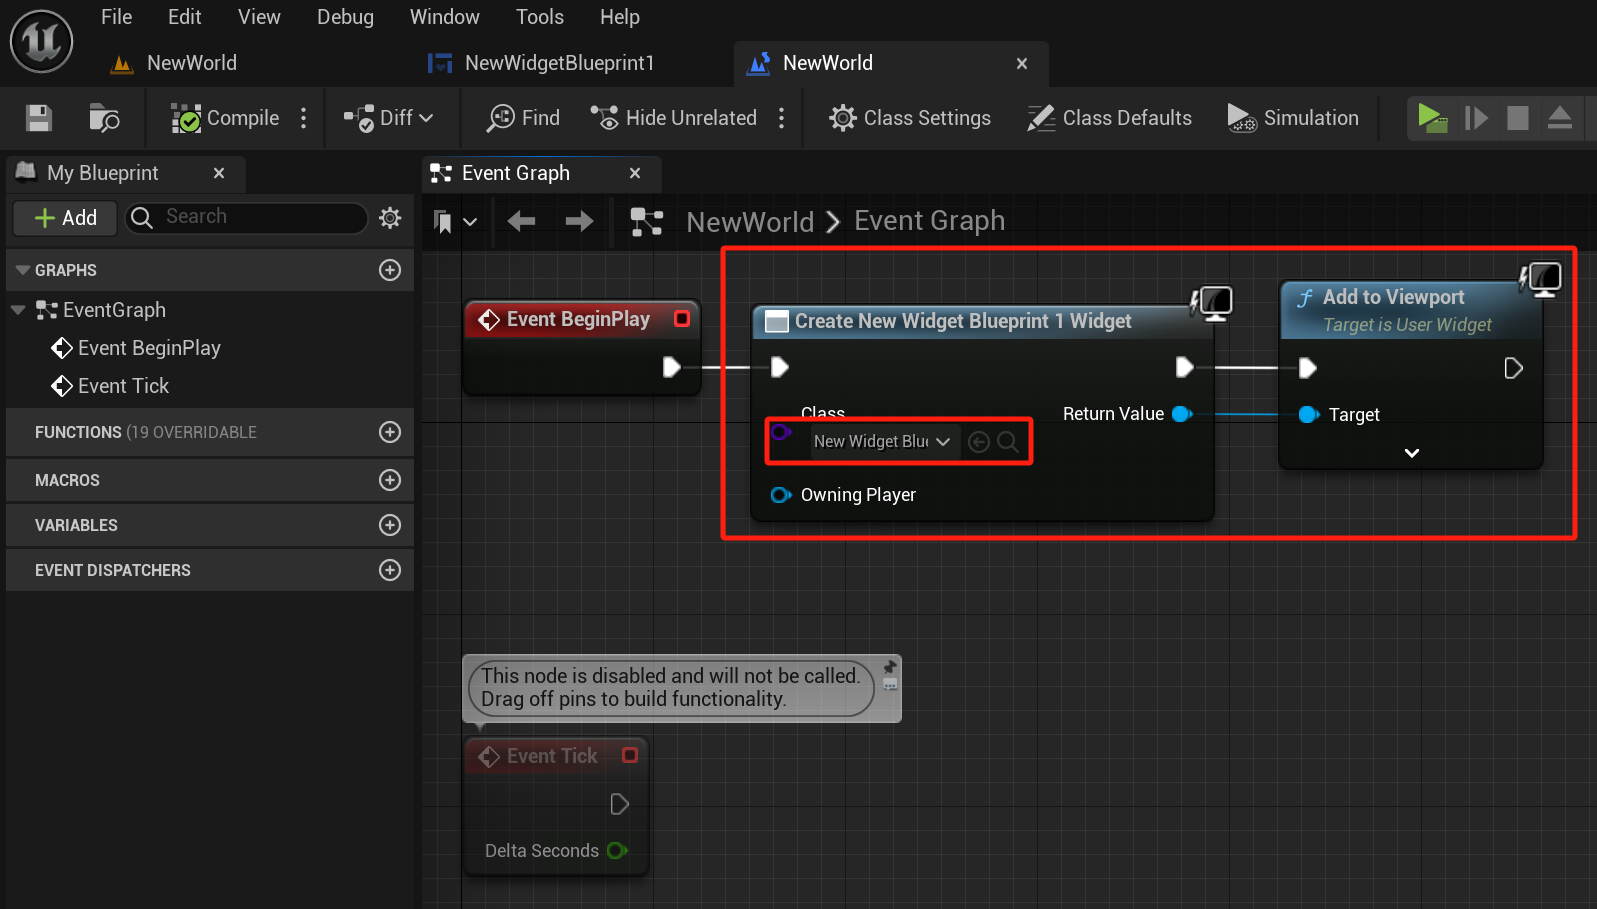
Task: Add a new macro with plus icon
Action: (390, 480)
